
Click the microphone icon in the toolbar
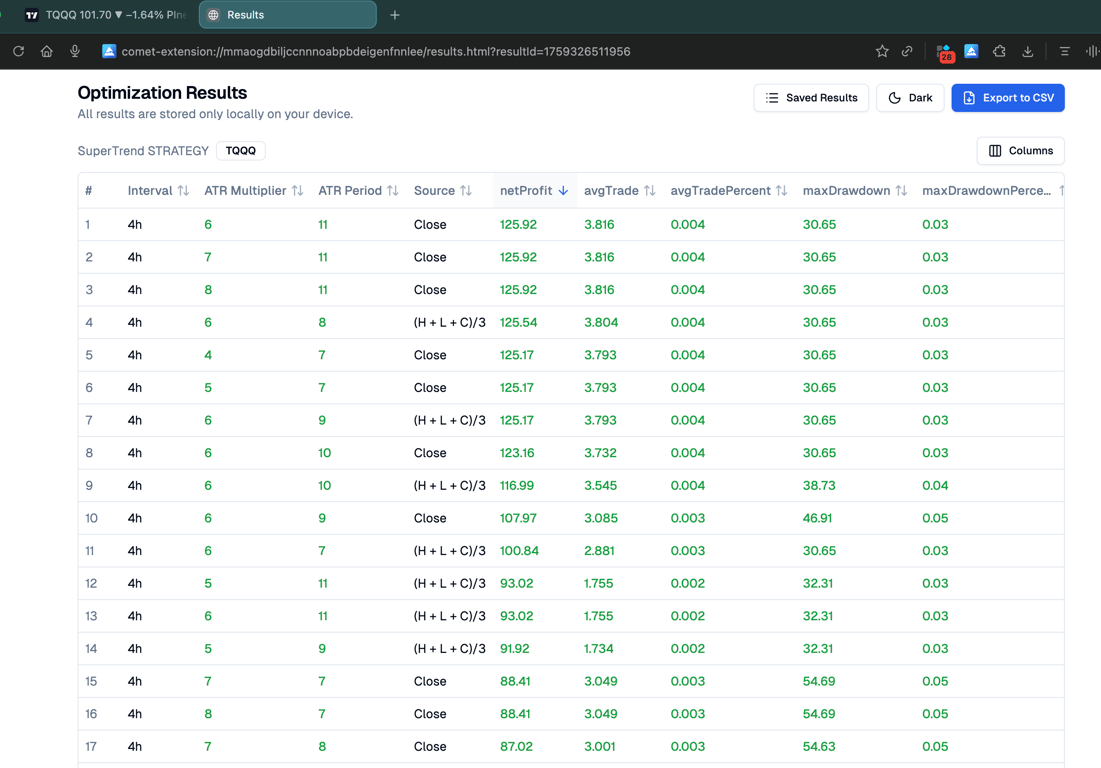tap(75, 51)
